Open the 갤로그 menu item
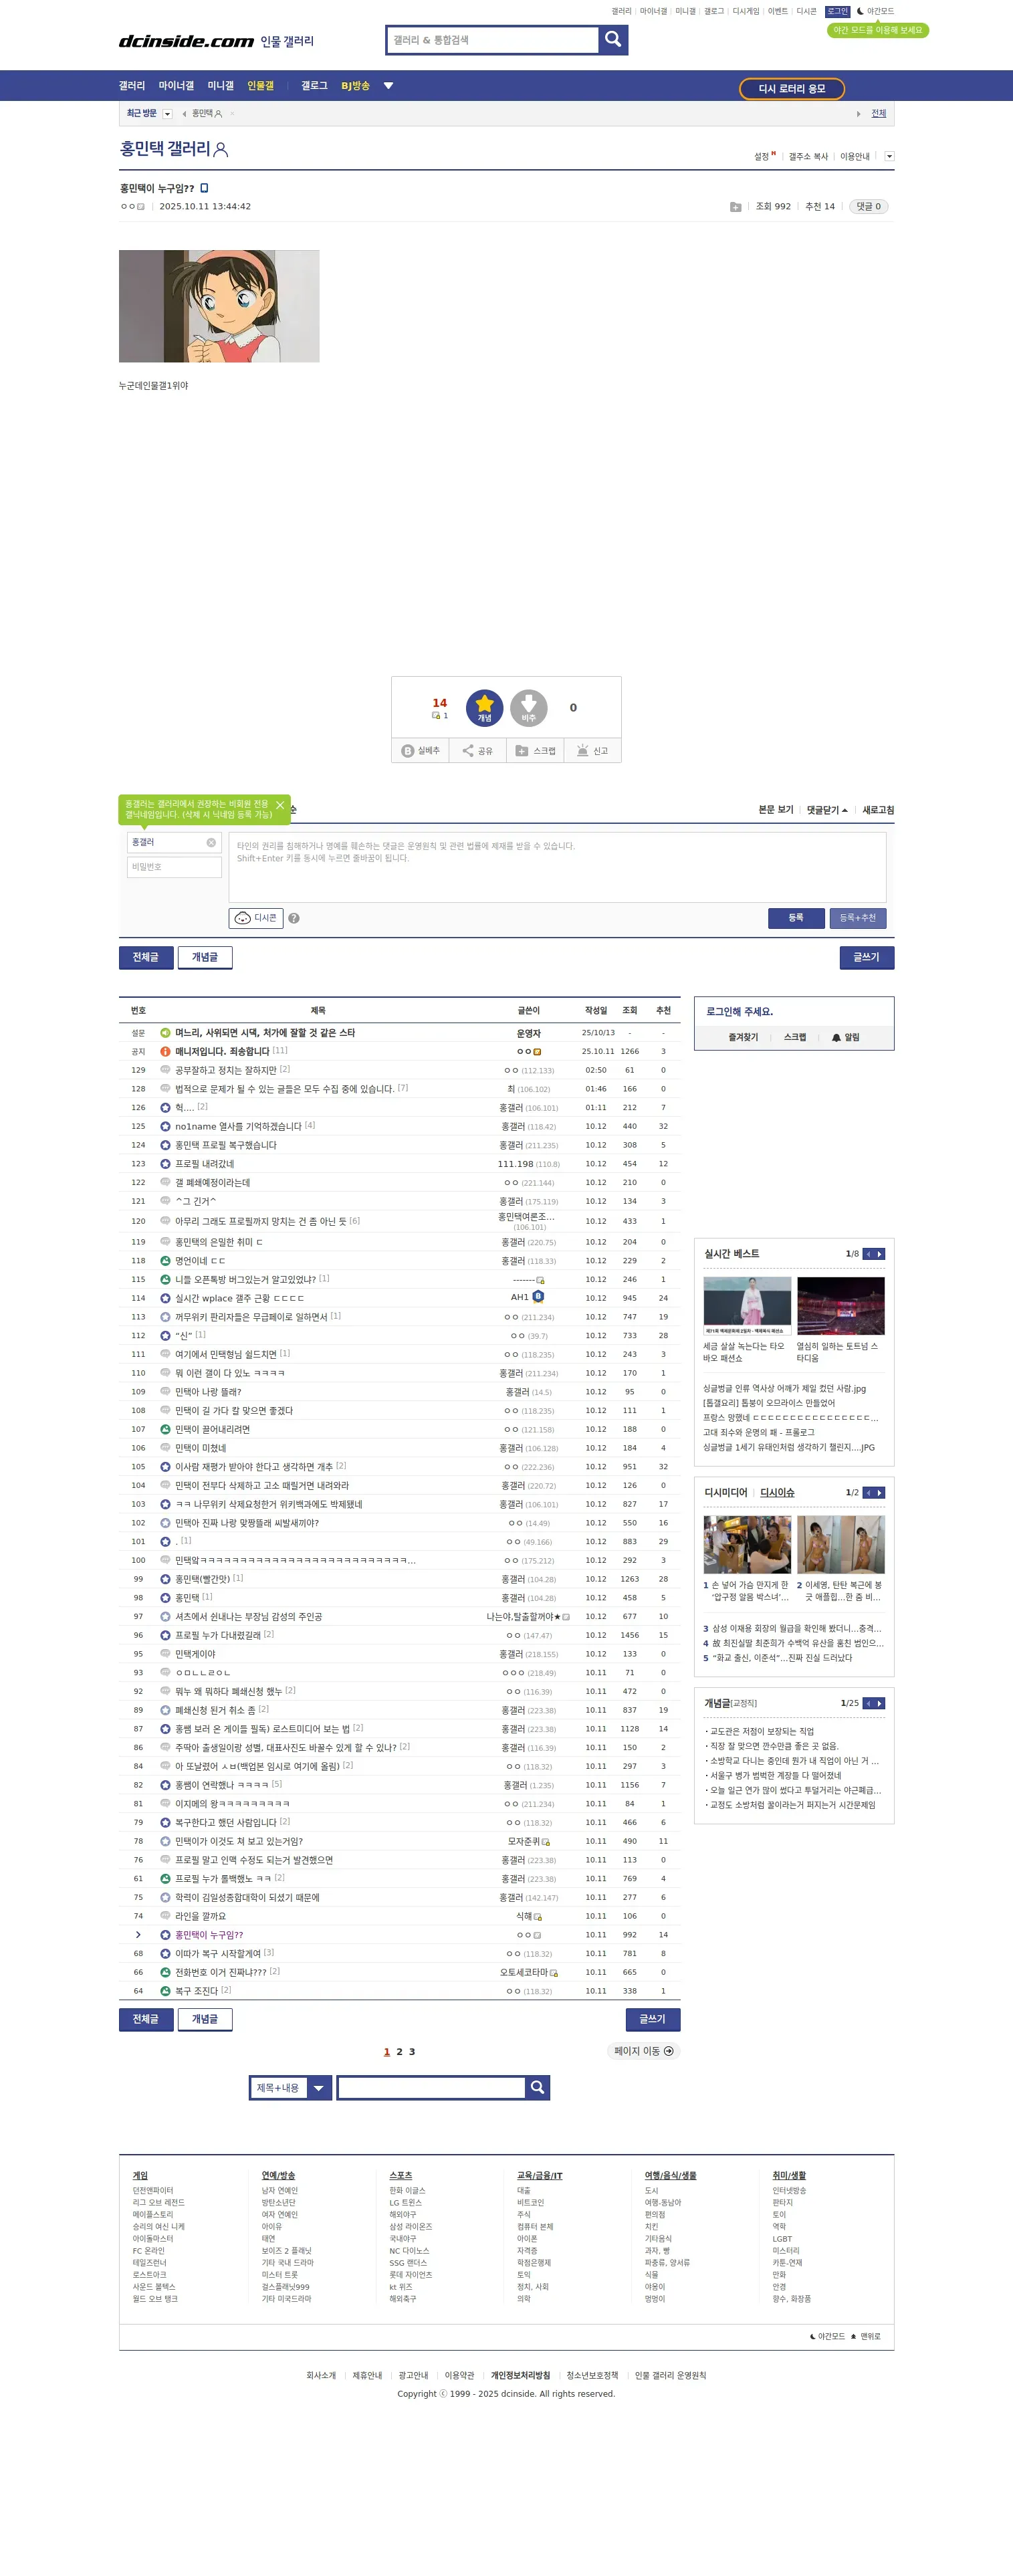1013x2576 pixels. [314, 86]
